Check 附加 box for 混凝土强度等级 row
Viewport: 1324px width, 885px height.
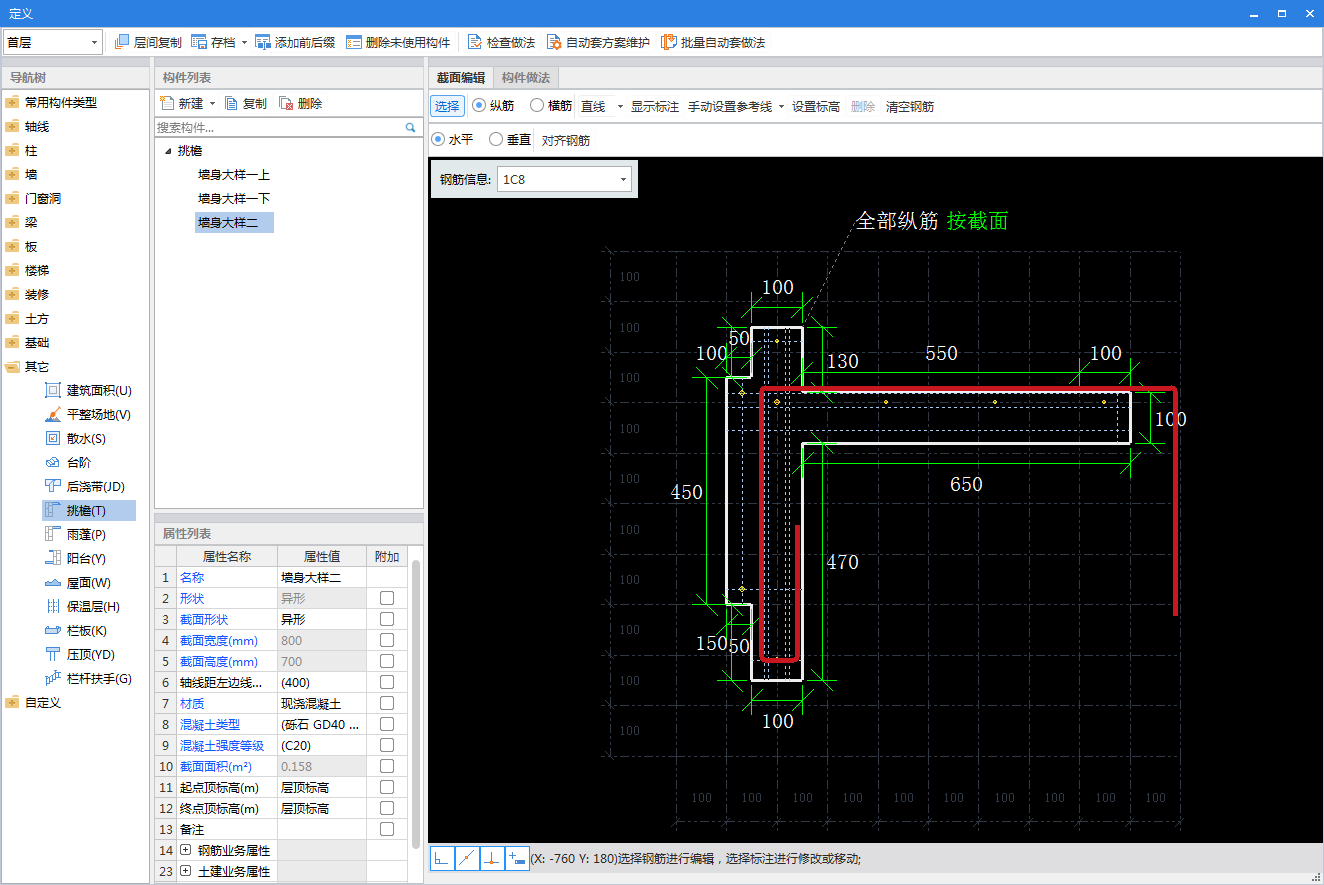pyautogui.click(x=387, y=745)
